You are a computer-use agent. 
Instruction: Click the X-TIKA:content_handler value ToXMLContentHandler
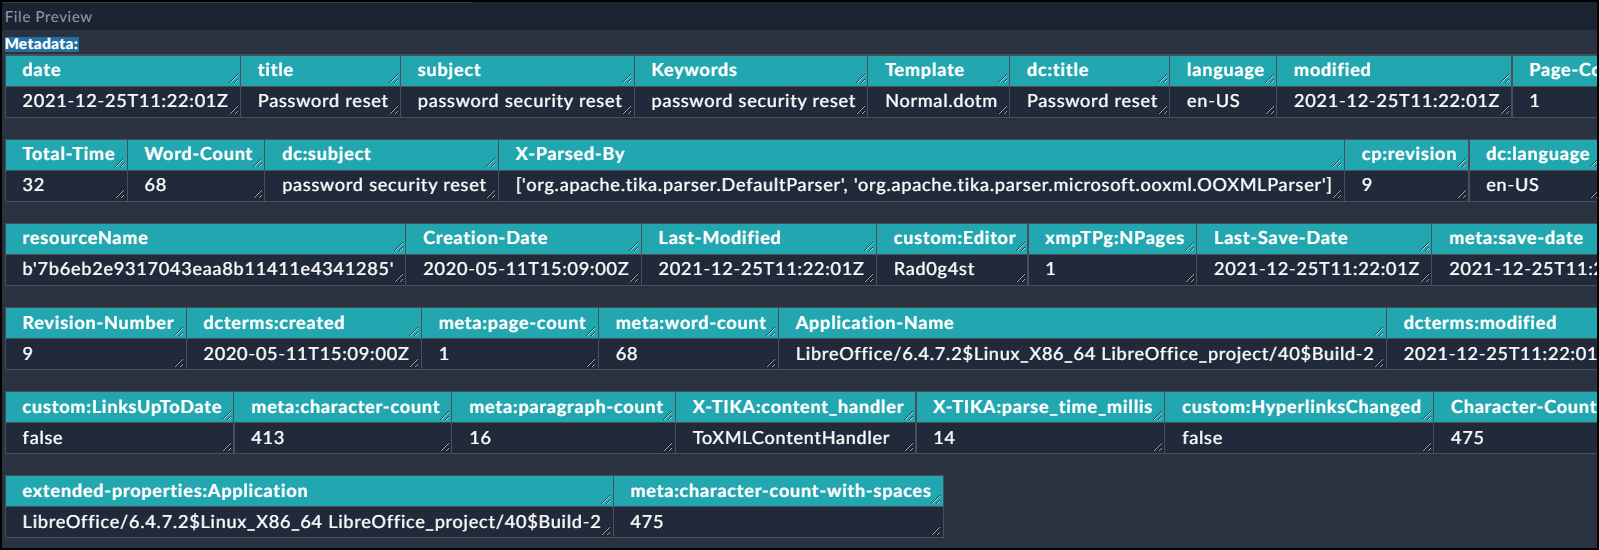[x=790, y=438]
